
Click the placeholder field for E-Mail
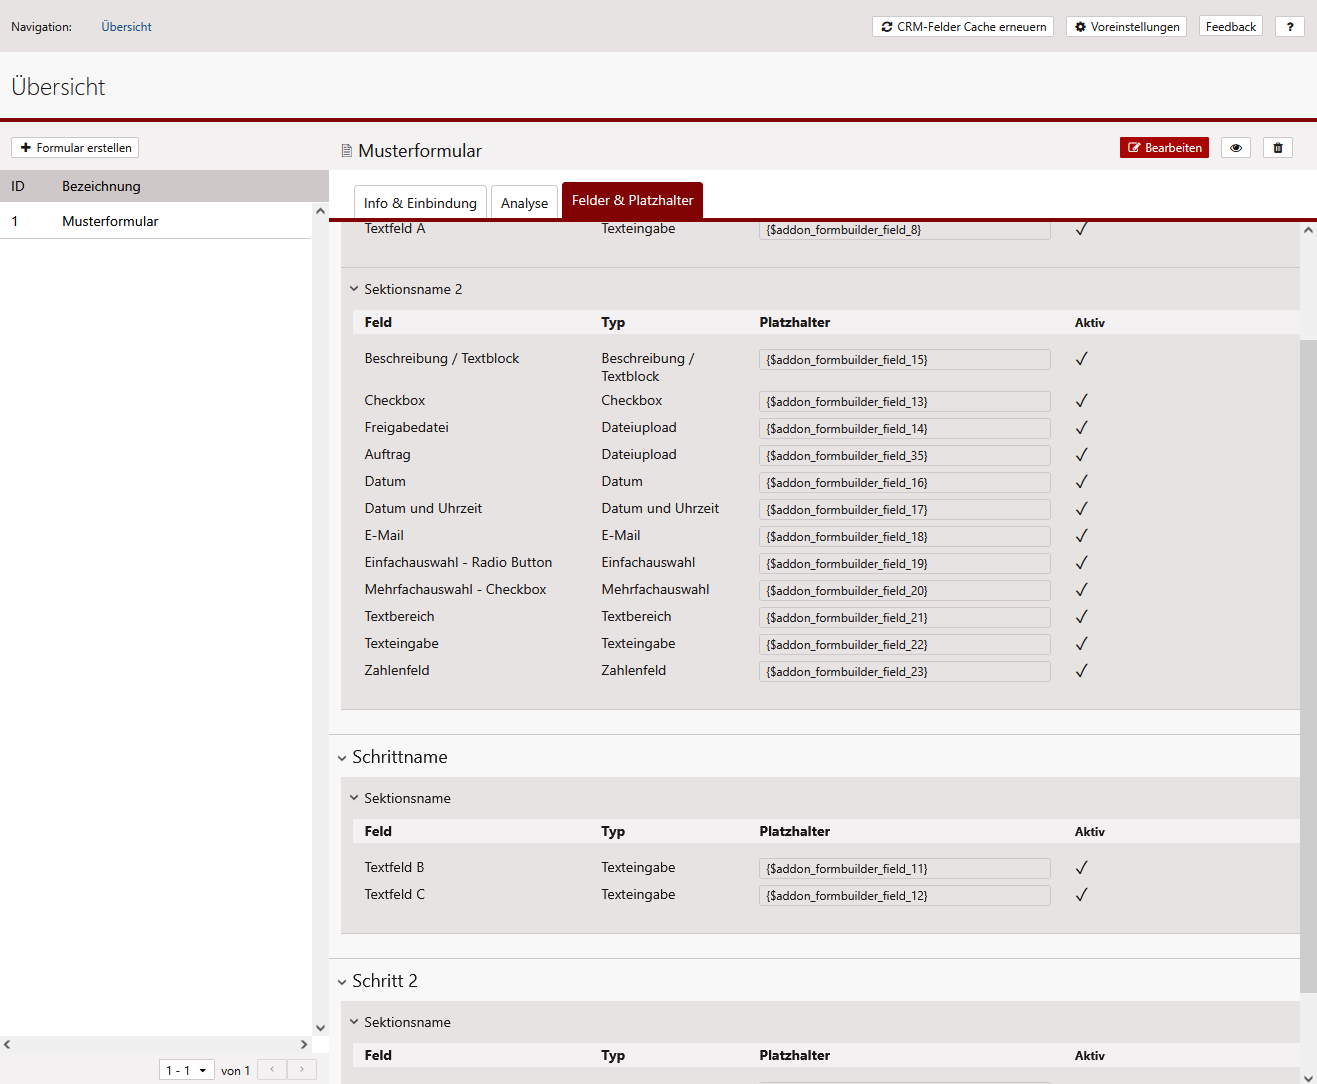[904, 537]
